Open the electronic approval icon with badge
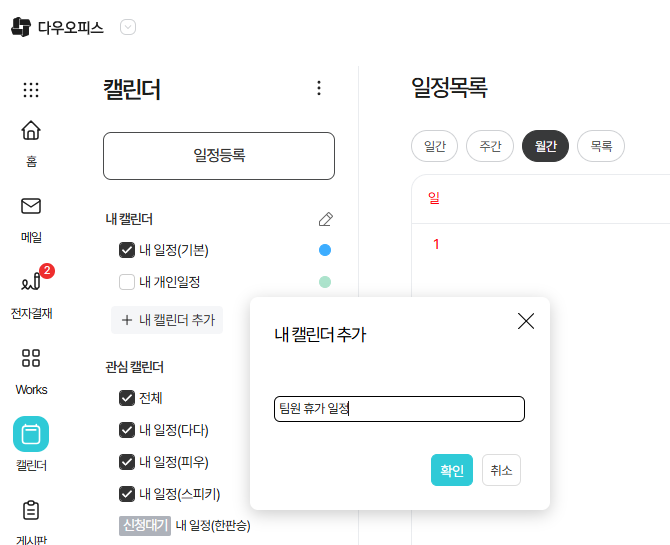This screenshot has width=670, height=545. click(x=31, y=282)
